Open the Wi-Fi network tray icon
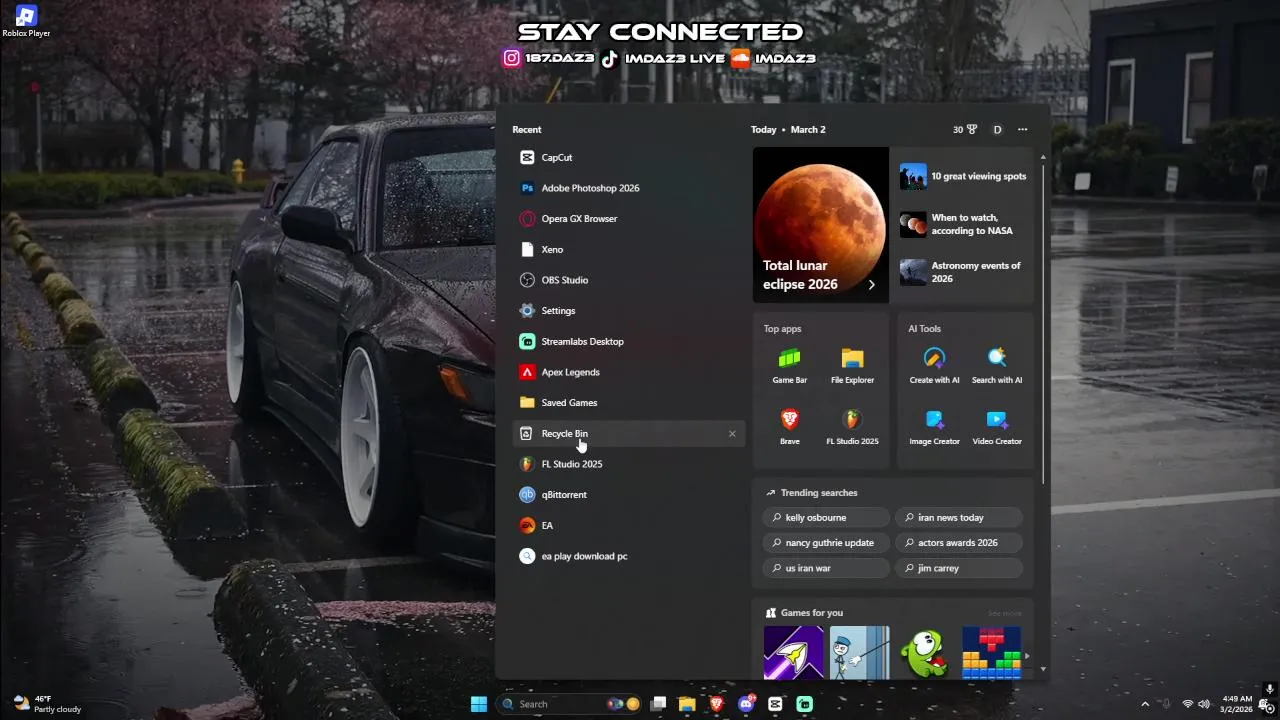This screenshot has width=1280, height=720. point(1188,704)
